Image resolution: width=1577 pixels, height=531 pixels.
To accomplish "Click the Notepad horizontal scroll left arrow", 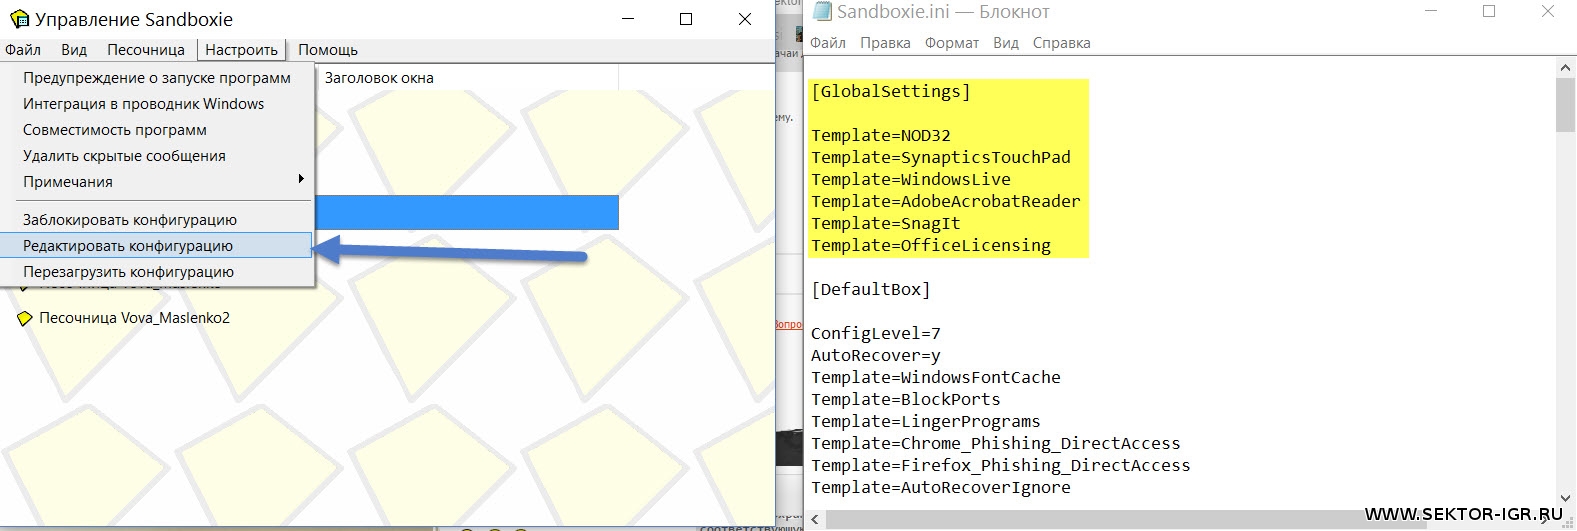I will coord(816,519).
